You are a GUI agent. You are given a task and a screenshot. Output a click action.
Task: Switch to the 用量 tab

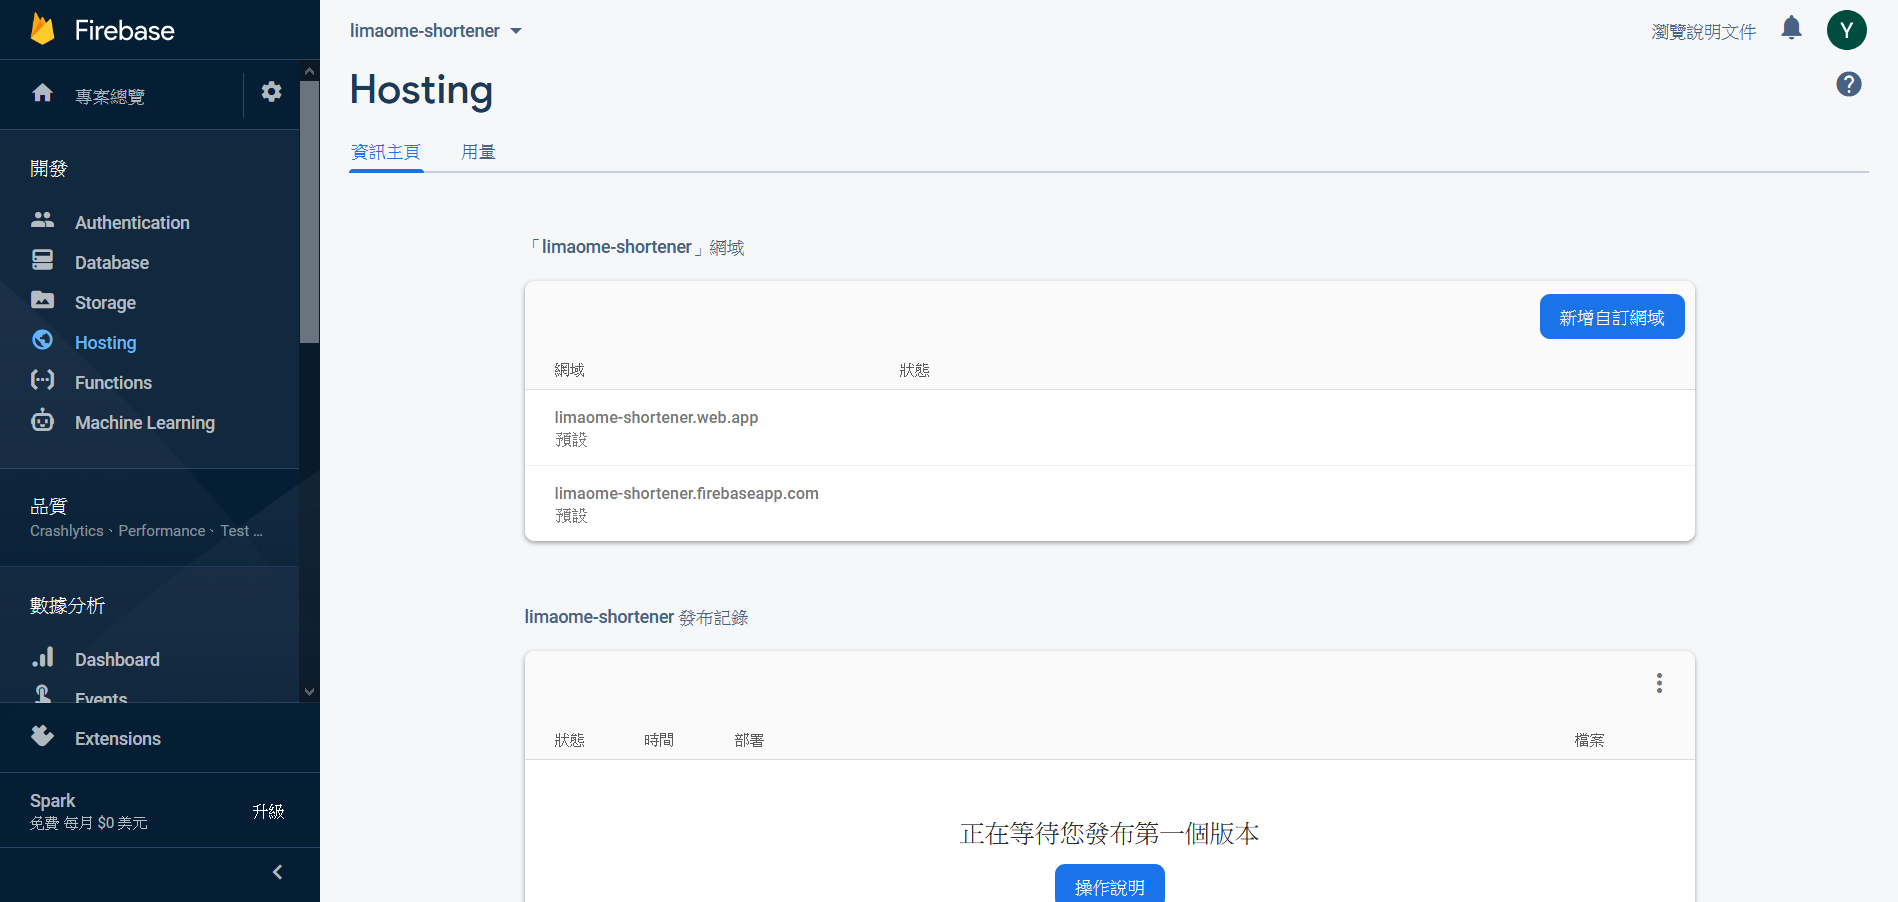(478, 152)
